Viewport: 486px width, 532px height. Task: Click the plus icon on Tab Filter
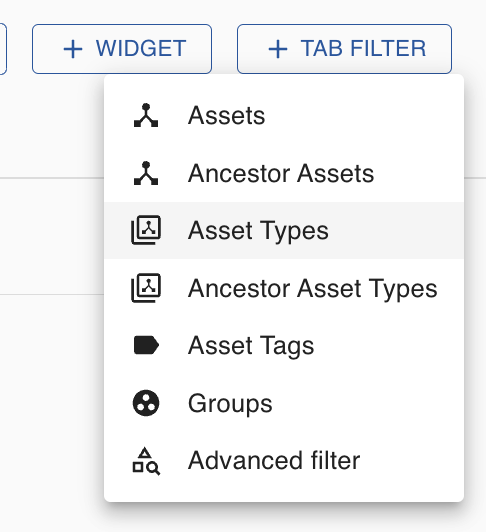click(x=278, y=49)
